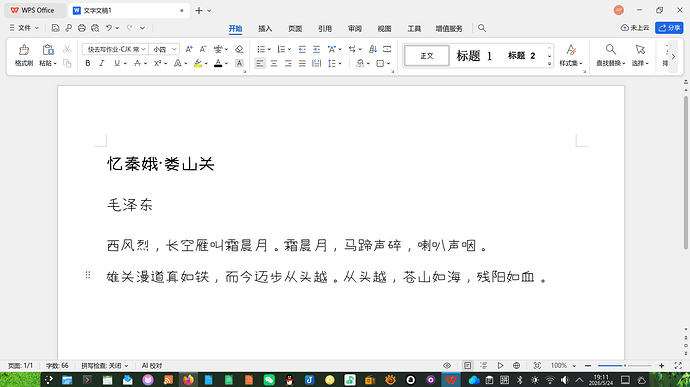Click the Sort (A-Z) icon
Screen dimensions: 690x387
(x=373, y=49)
